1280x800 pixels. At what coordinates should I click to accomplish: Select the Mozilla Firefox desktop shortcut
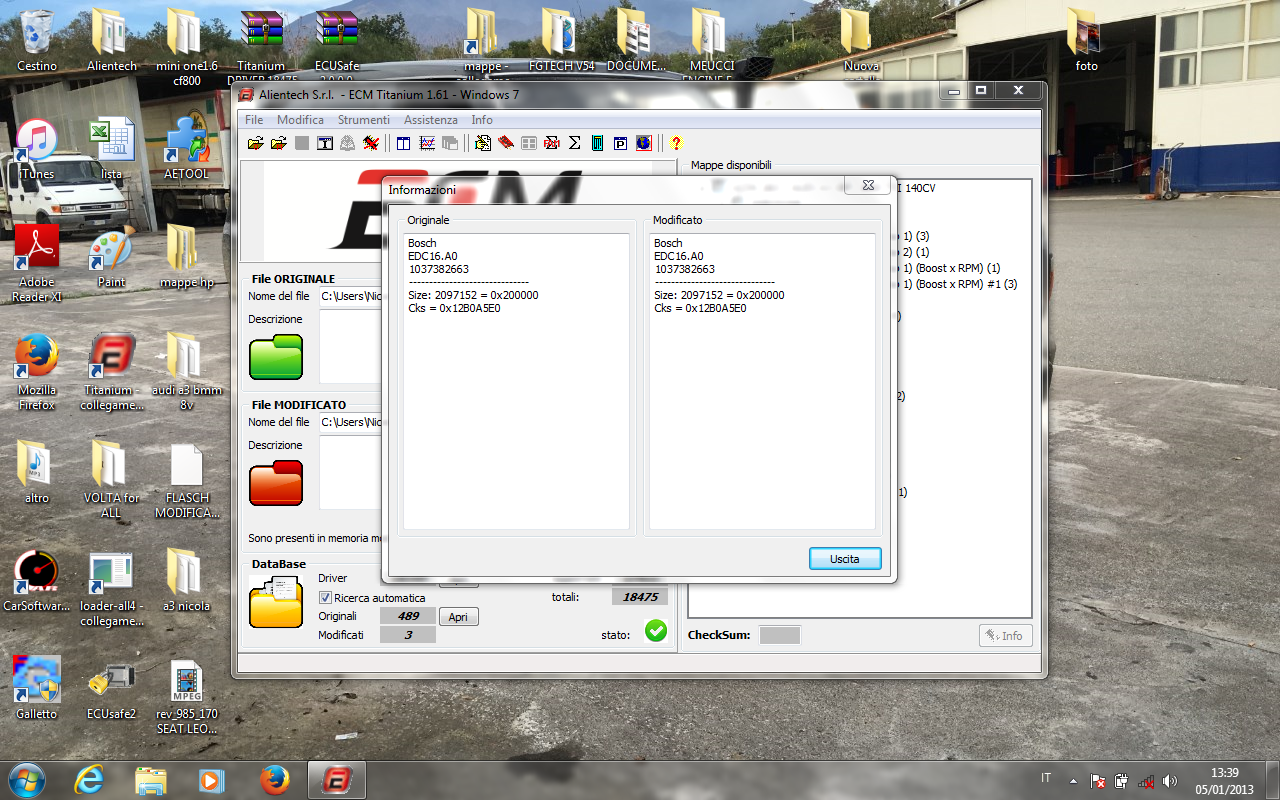tap(37, 372)
